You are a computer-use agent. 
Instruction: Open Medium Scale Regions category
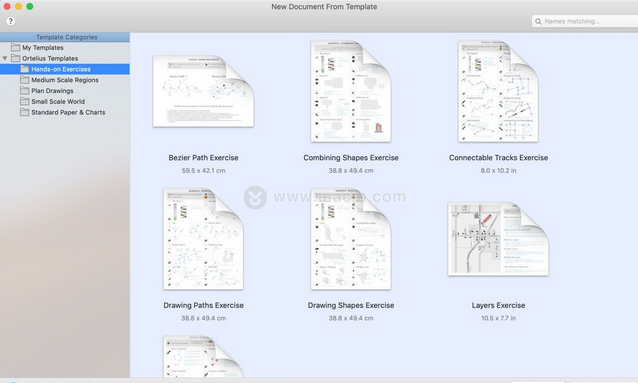click(x=65, y=80)
